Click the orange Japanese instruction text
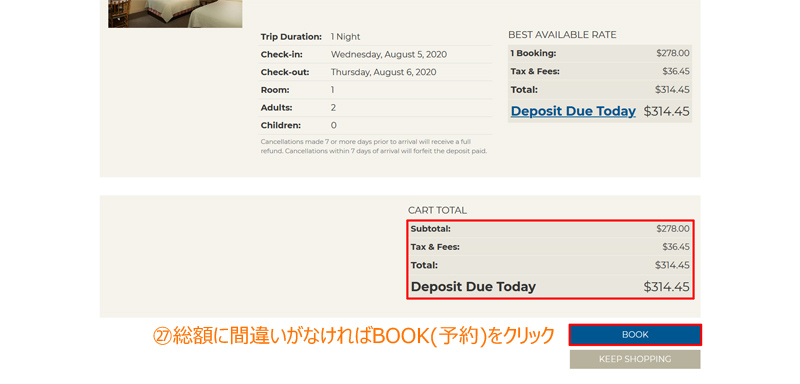800x384 pixels. pos(354,336)
